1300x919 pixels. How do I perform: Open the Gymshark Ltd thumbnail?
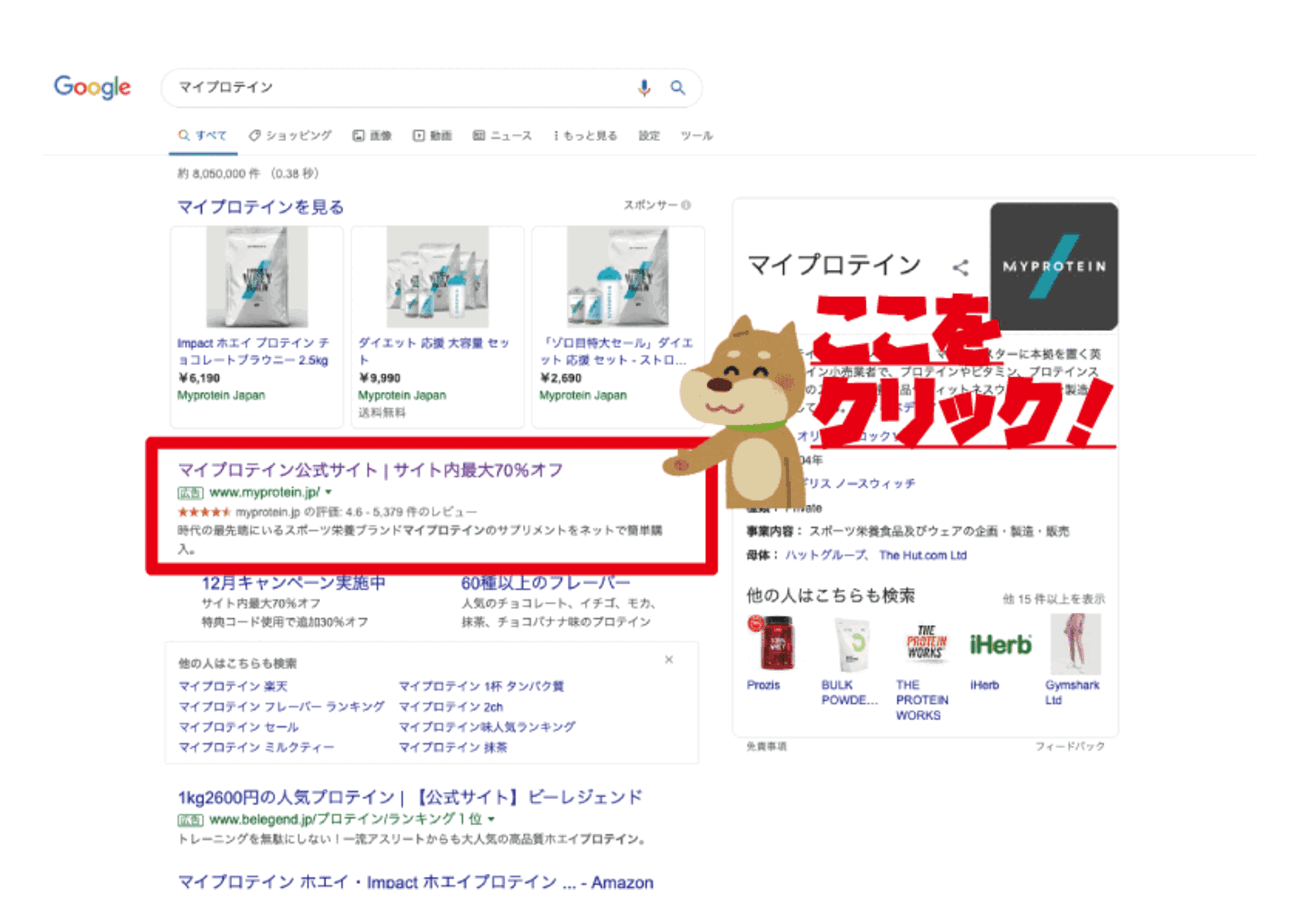(x=1075, y=644)
